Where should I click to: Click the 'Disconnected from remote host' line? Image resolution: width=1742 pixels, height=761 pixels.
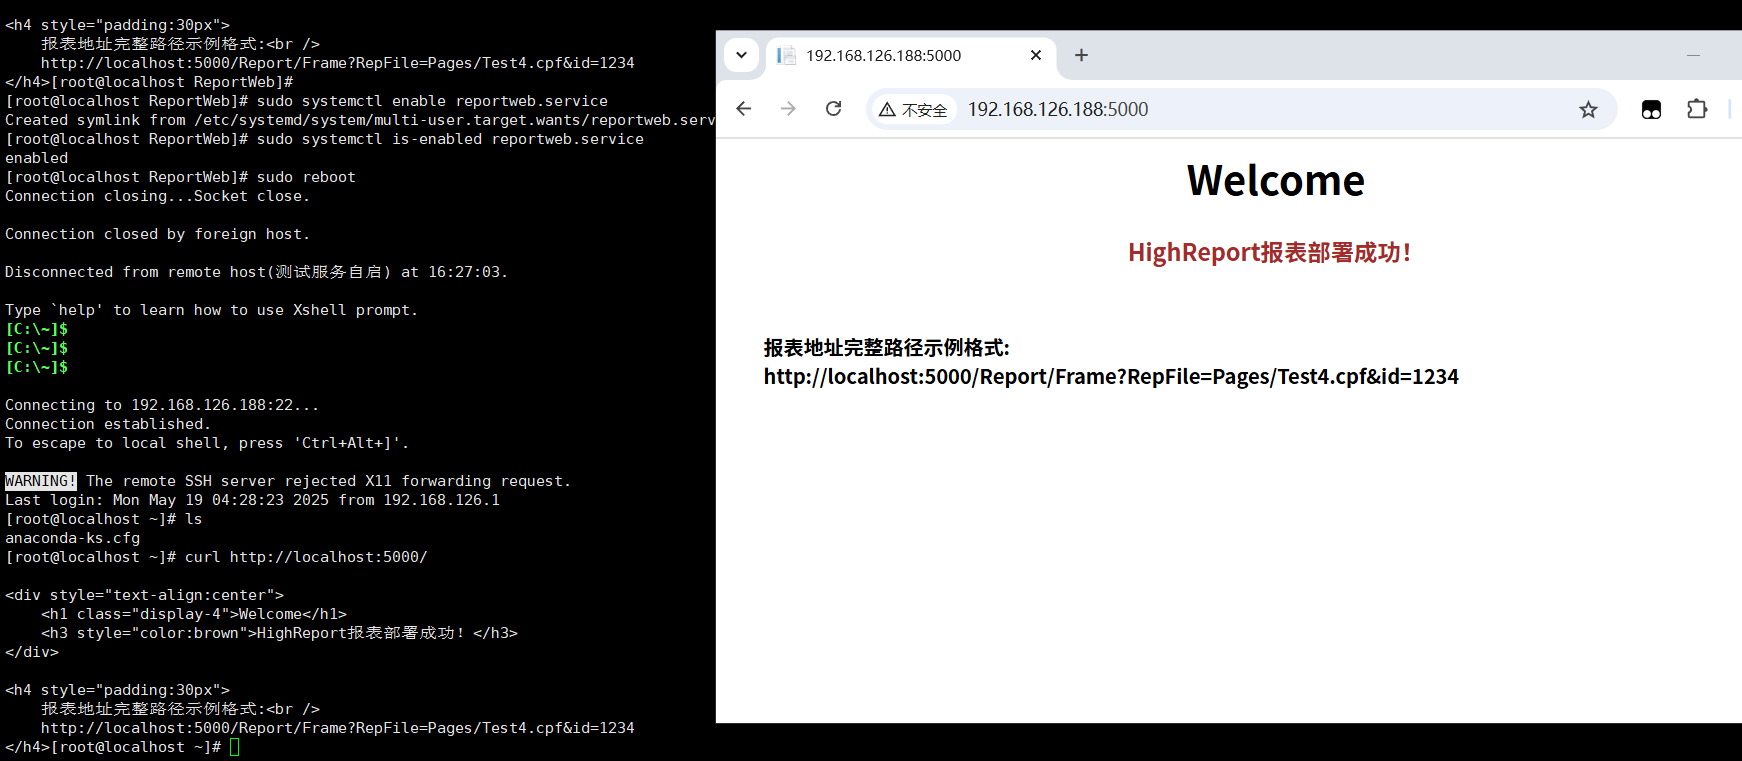(256, 272)
